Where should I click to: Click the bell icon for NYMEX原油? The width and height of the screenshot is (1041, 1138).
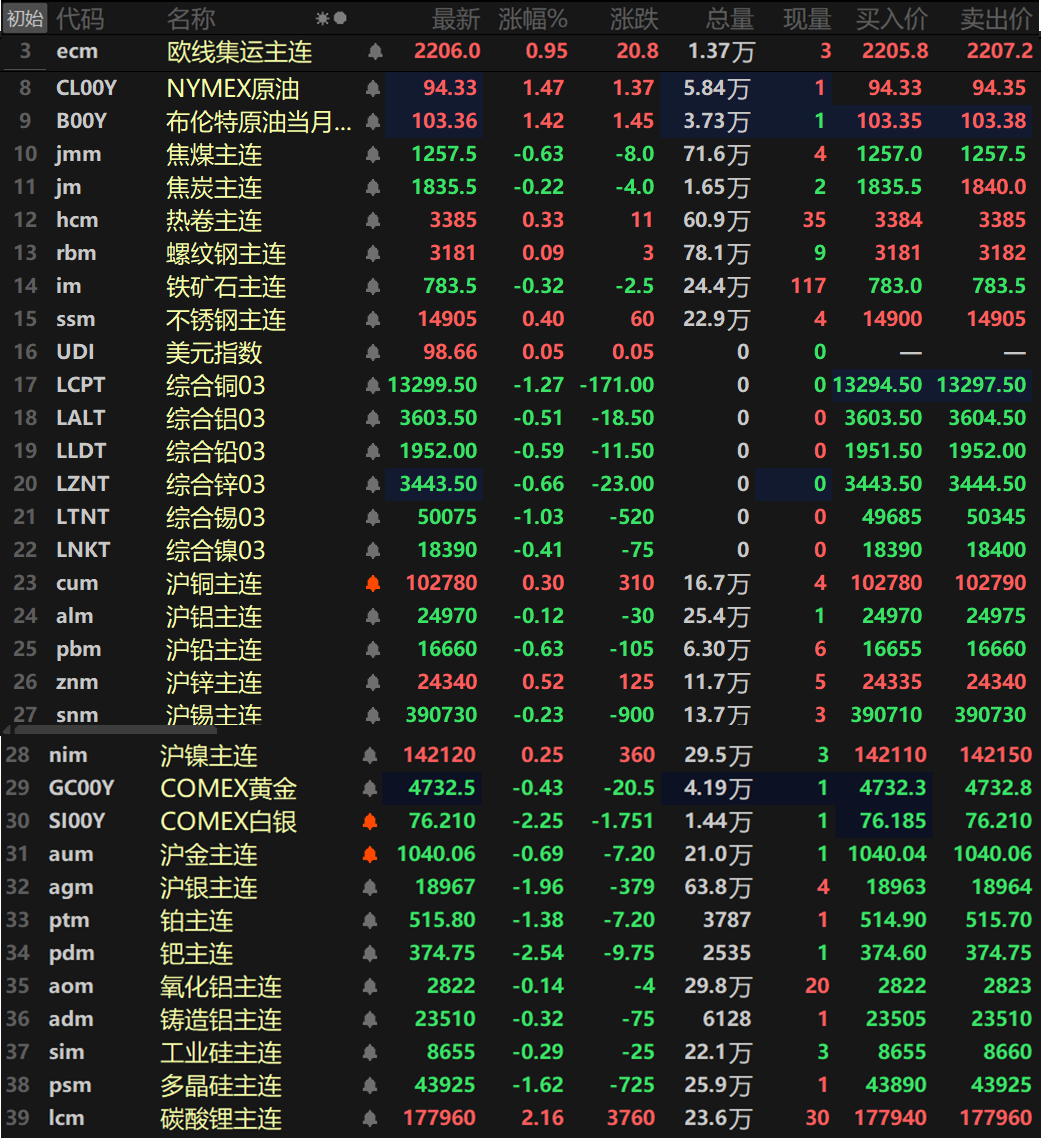point(374,89)
